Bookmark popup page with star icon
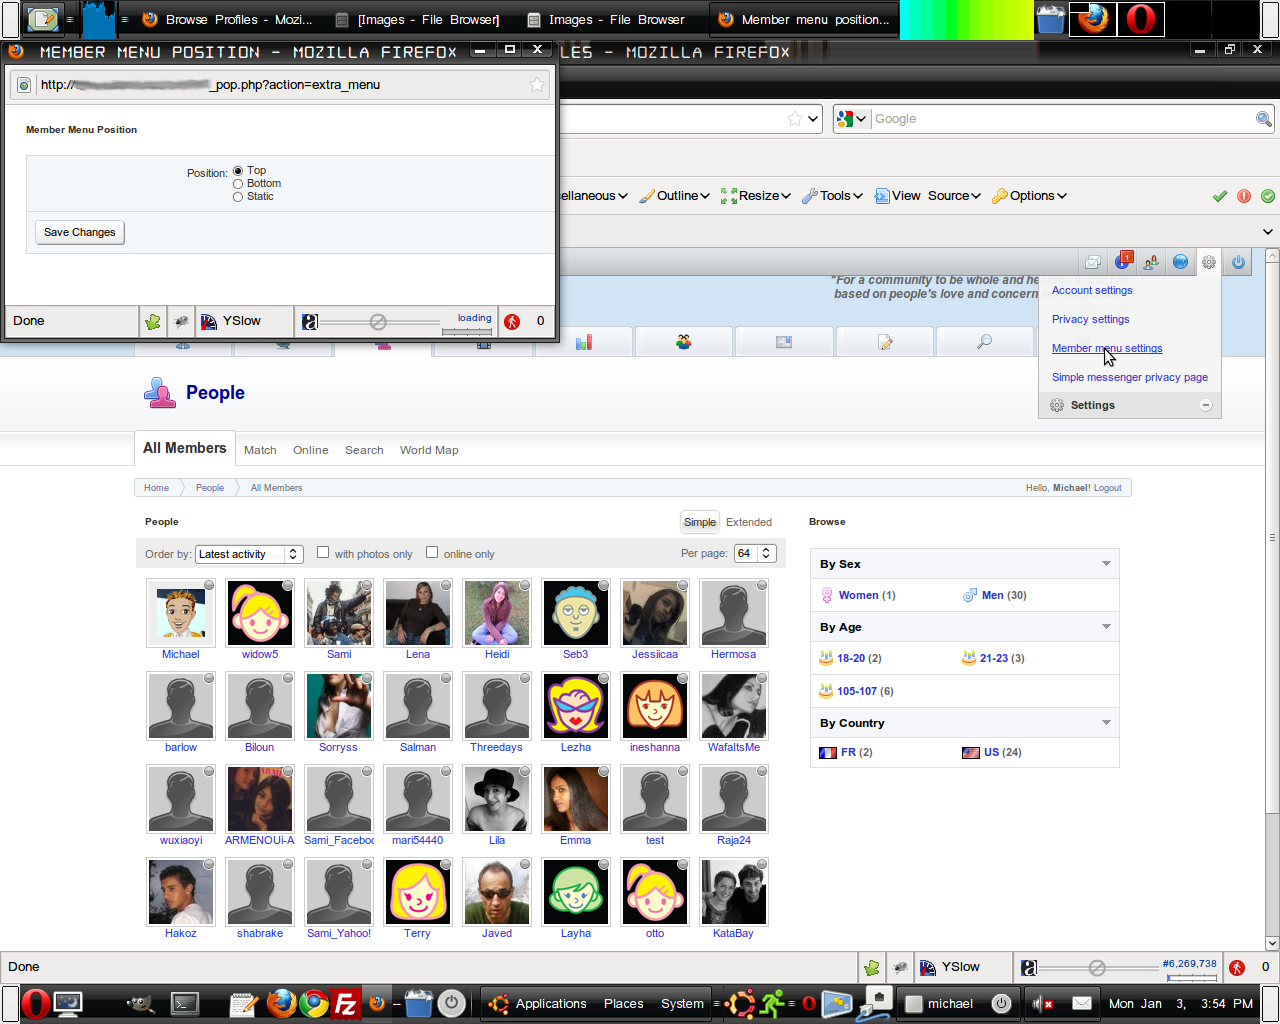The width and height of the screenshot is (1280, 1024). (x=537, y=85)
